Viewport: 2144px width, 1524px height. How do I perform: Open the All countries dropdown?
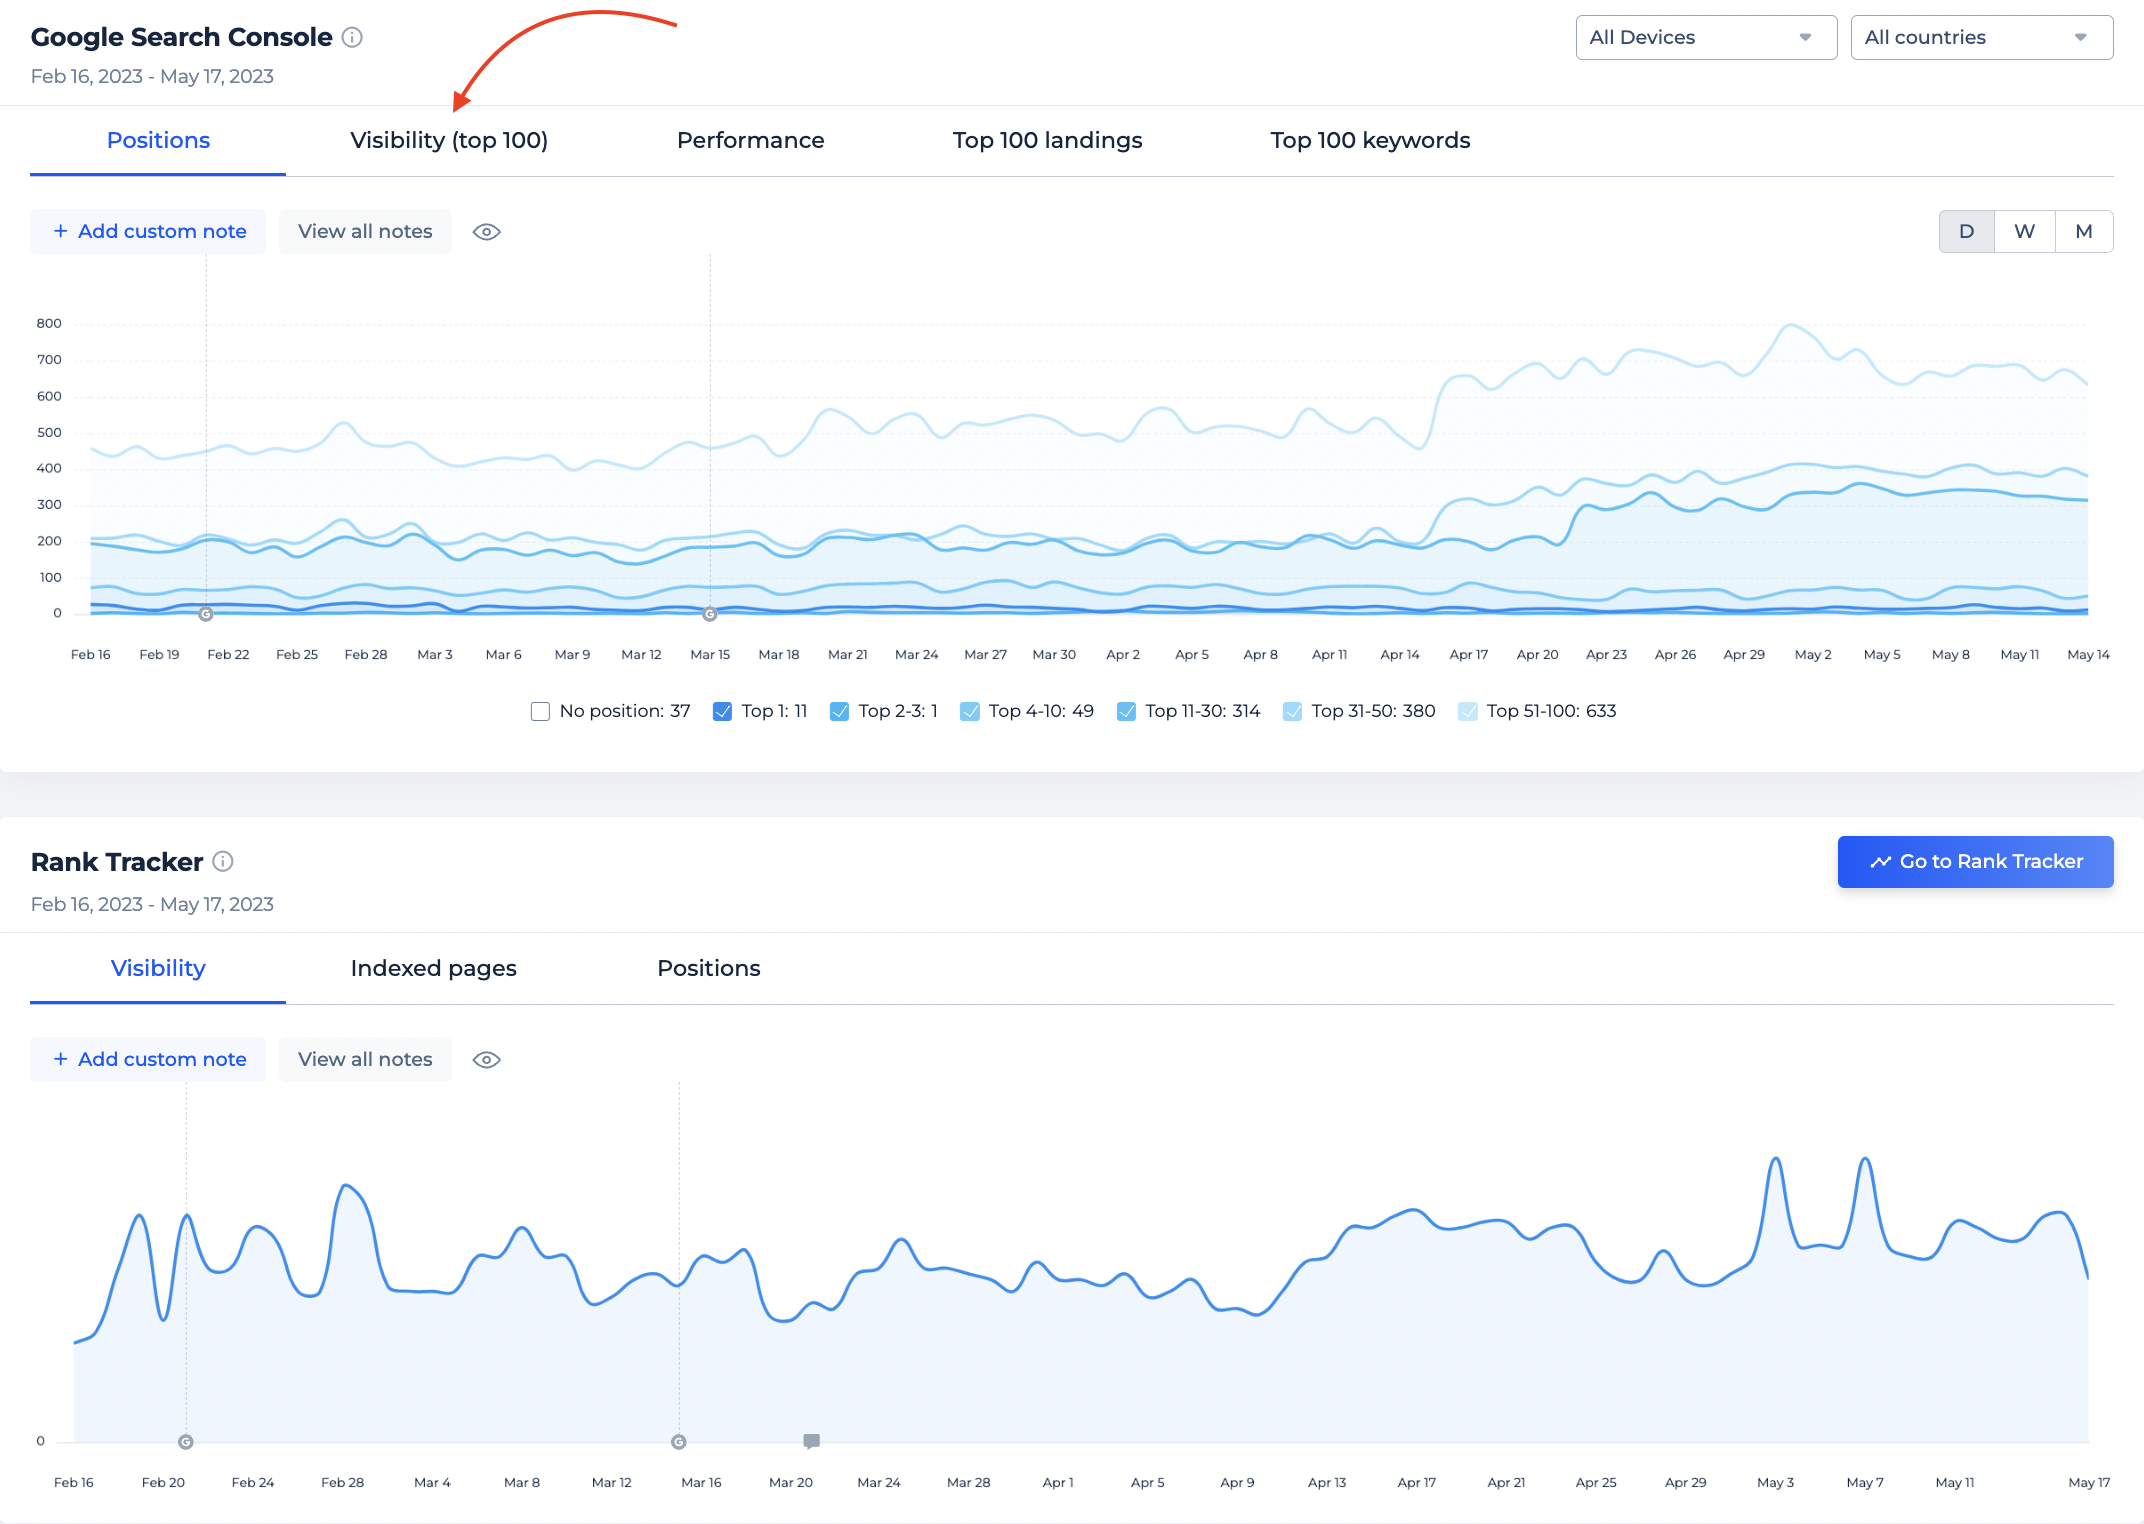click(1982, 37)
